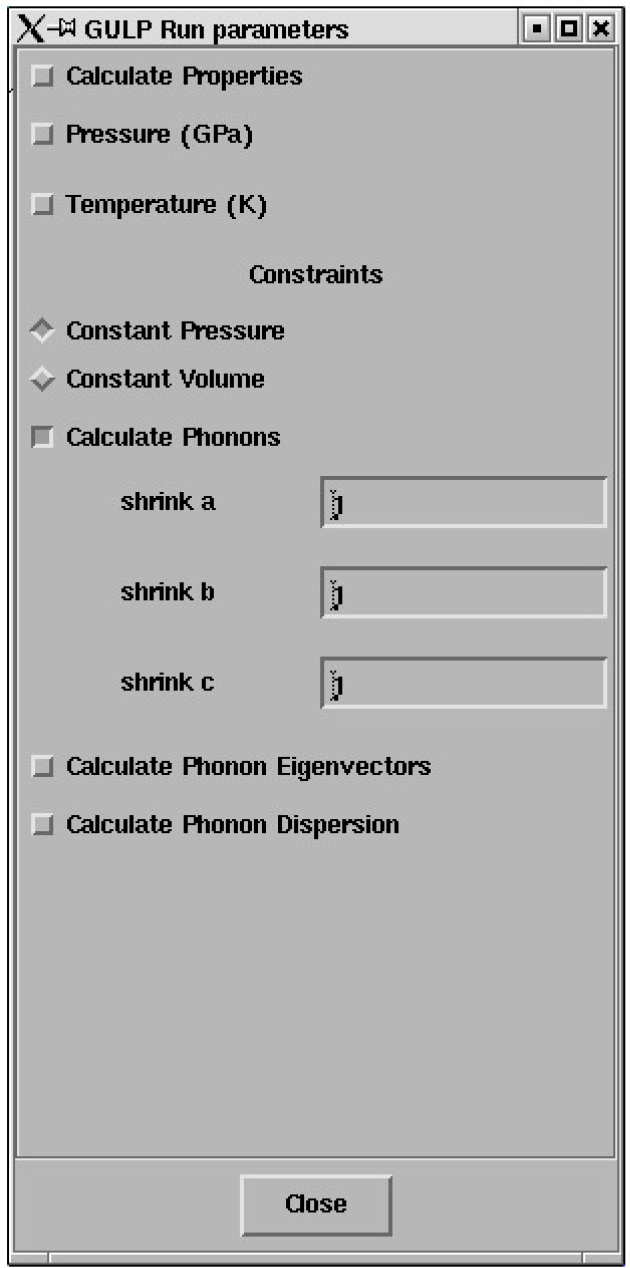Close window using title bar X button
The width and height of the screenshot is (630, 1268).
click(x=600, y=29)
